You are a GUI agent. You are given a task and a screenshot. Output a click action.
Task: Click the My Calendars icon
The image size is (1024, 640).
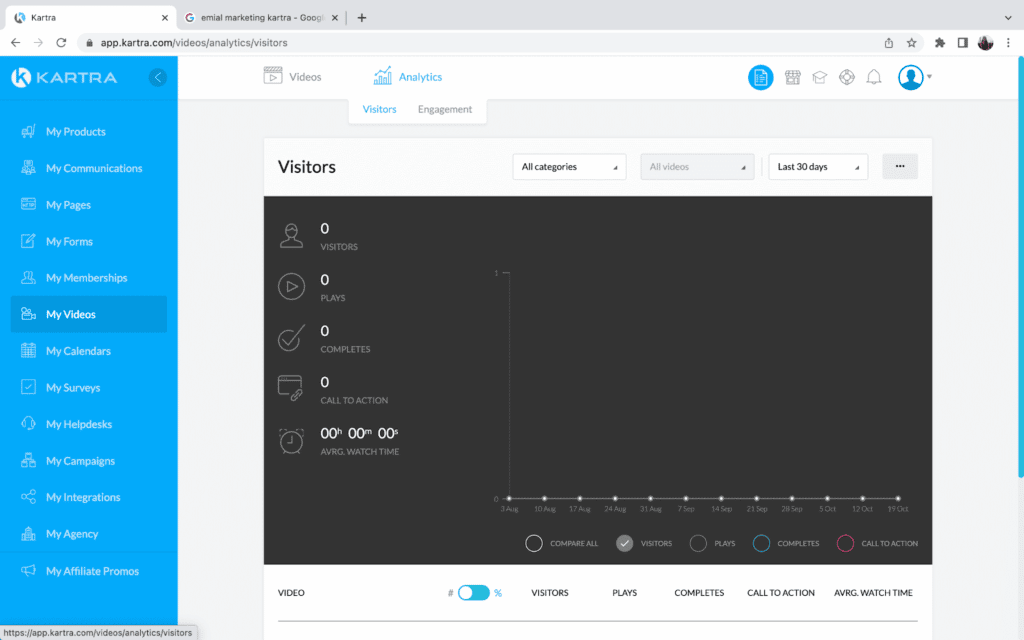[28, 351]
